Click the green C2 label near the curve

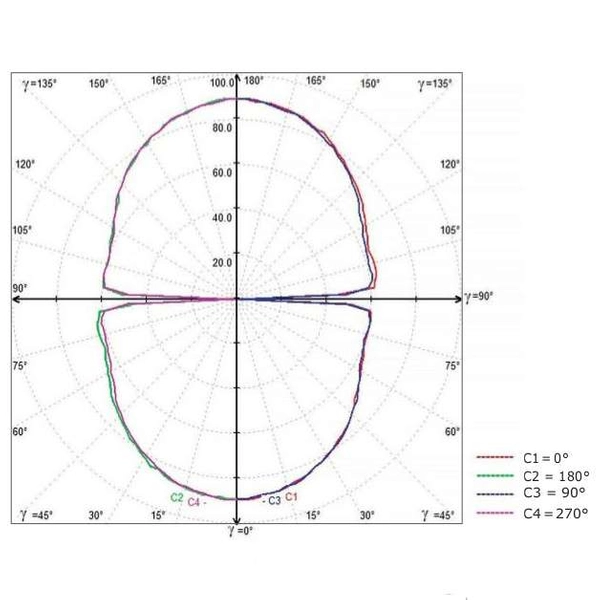[x=176, y=497]
